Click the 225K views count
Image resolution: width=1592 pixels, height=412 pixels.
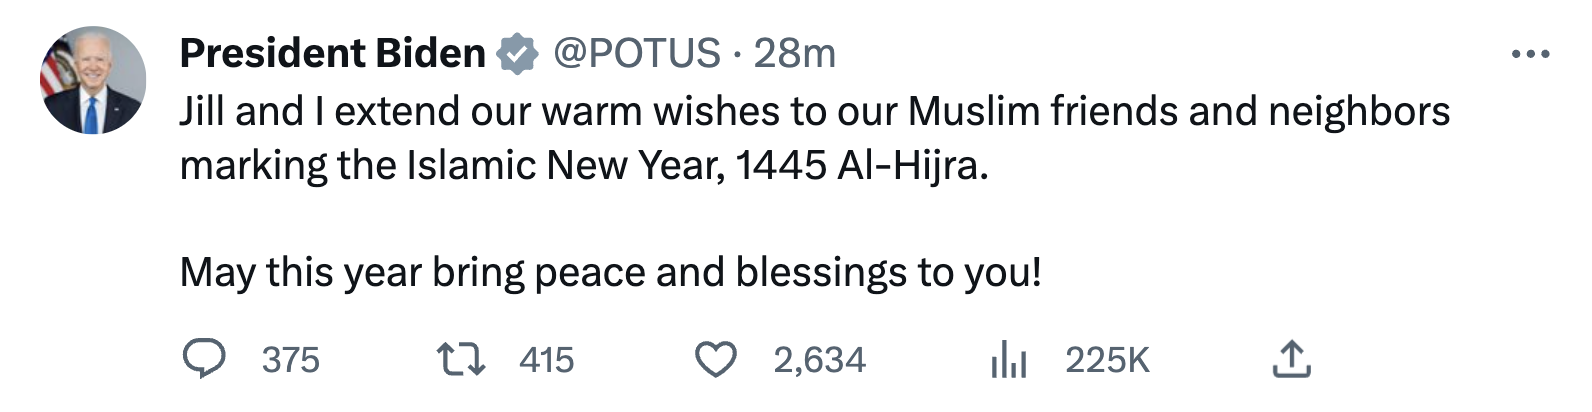(1107, 360)
